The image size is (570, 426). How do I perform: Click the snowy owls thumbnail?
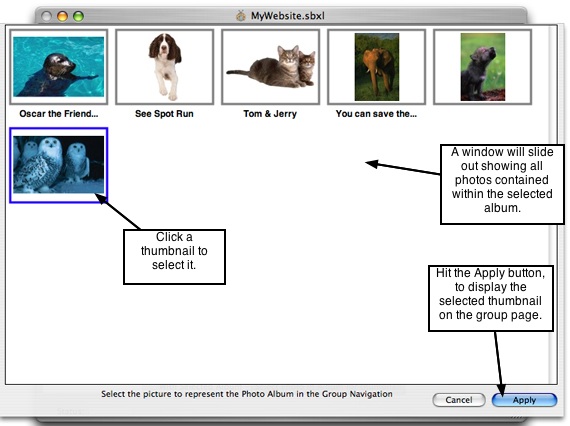(59, 165)
